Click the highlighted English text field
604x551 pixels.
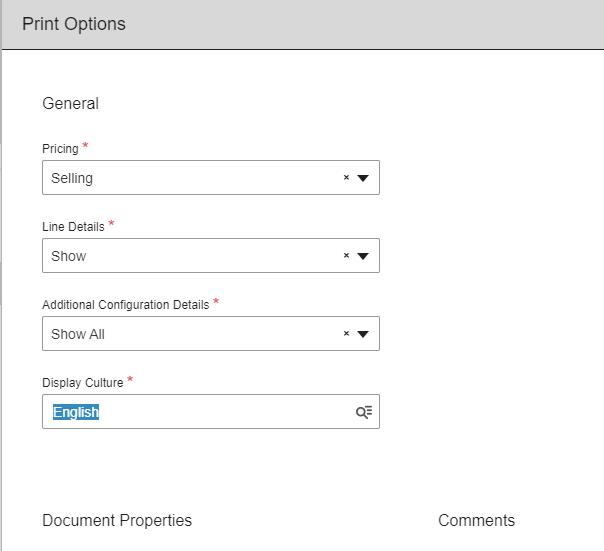pos(76,412)
